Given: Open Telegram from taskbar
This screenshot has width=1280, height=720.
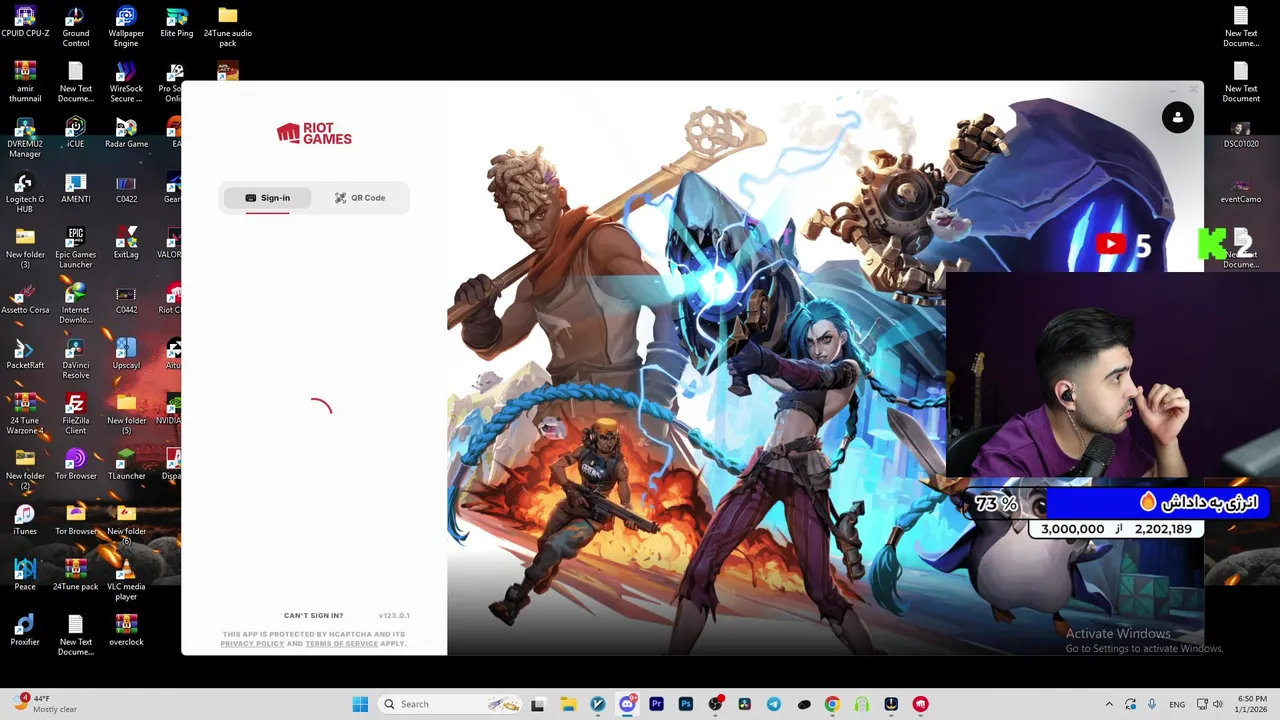Looking at the screenshot, I should (x=774, y=704).
